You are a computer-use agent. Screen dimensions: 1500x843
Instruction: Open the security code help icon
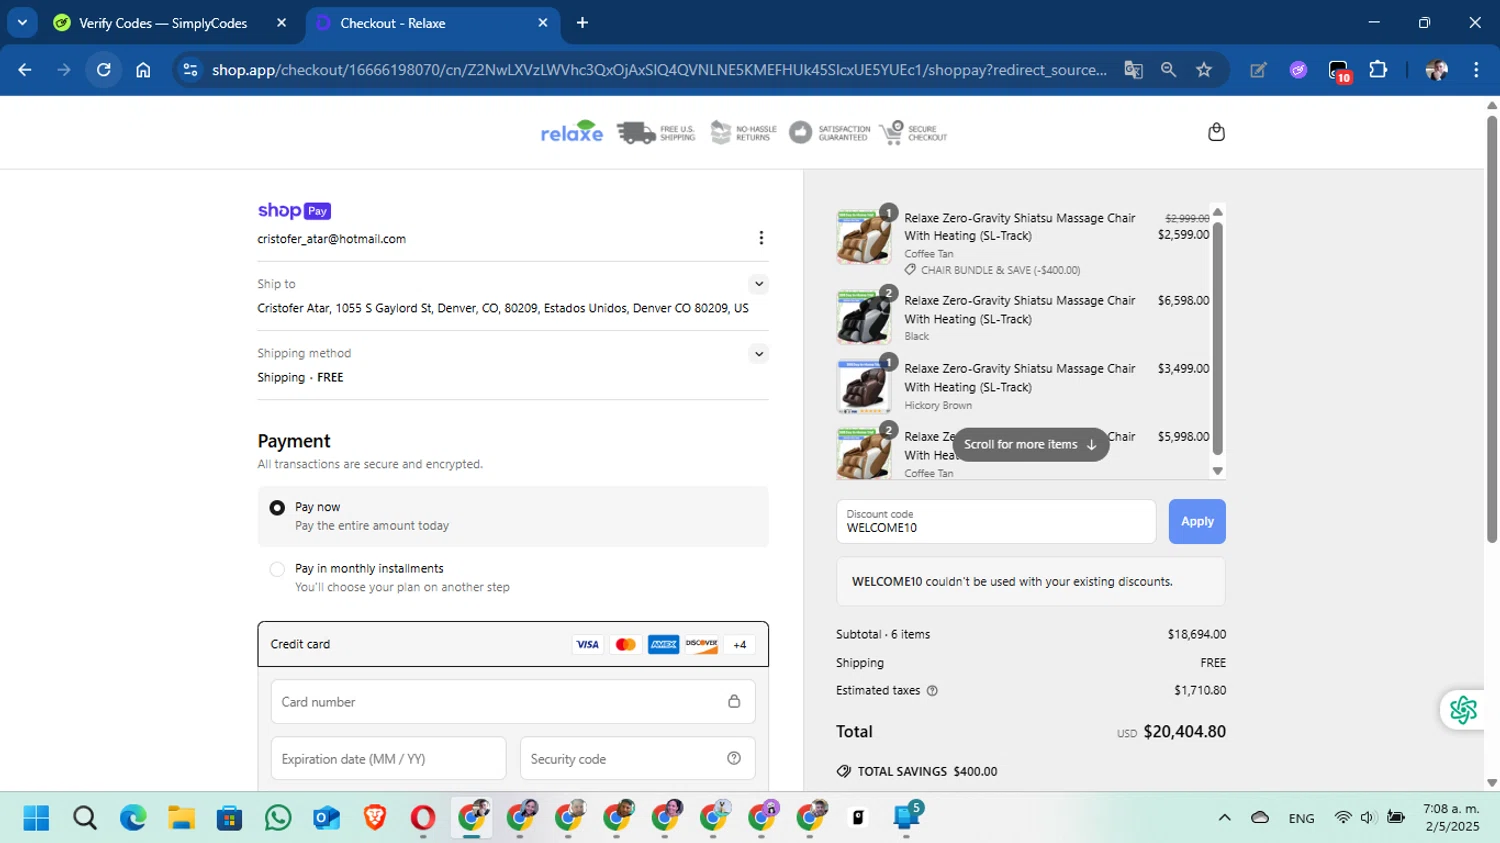tap(734, 759)
